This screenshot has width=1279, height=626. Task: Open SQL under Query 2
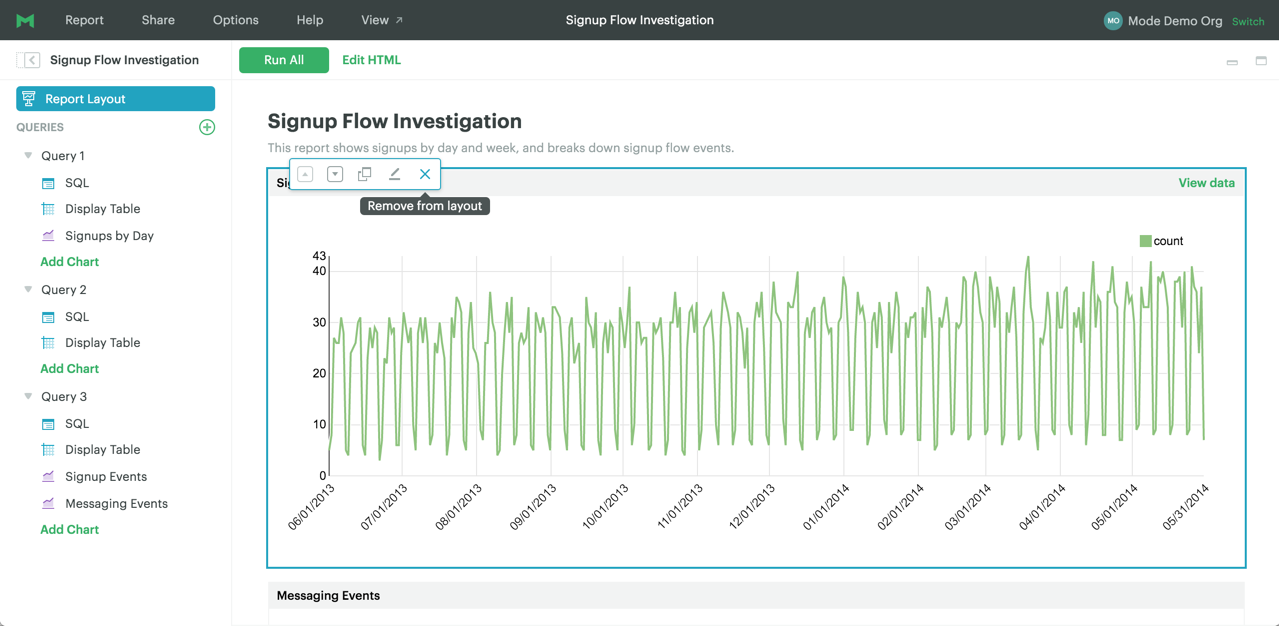tap(77, 317)
